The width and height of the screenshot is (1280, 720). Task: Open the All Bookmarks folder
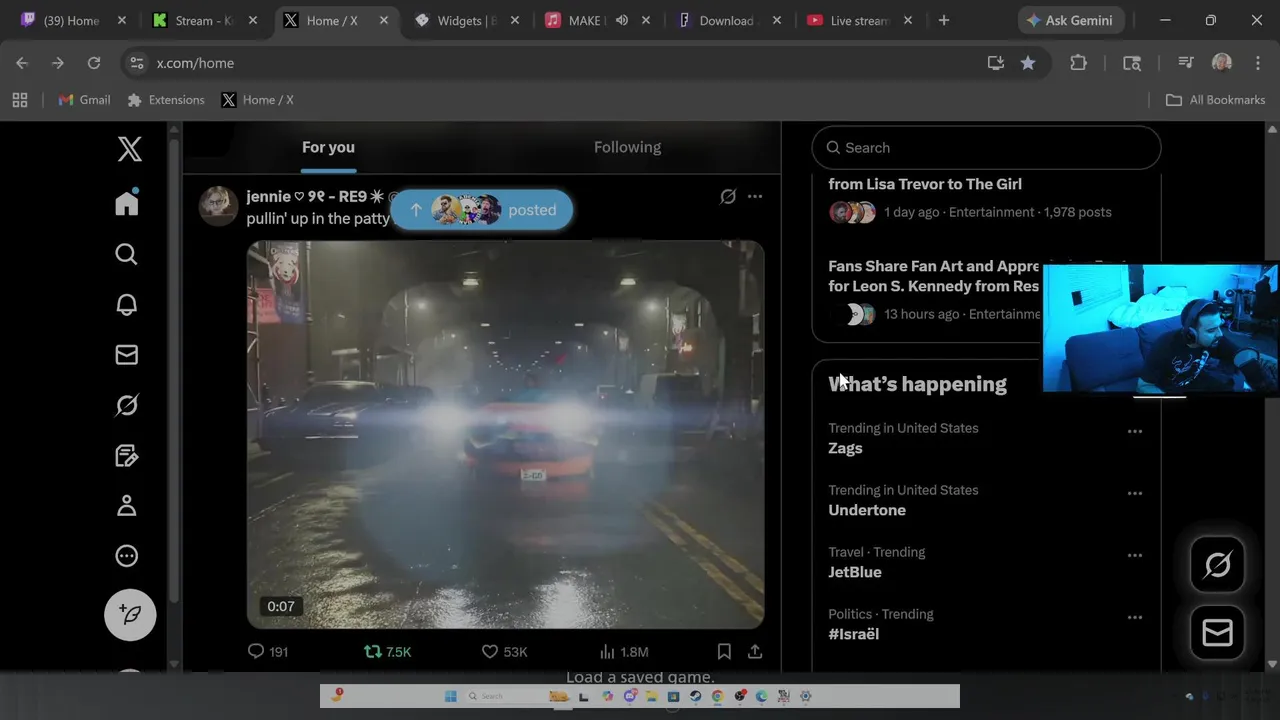click(x=1216, y=100)
